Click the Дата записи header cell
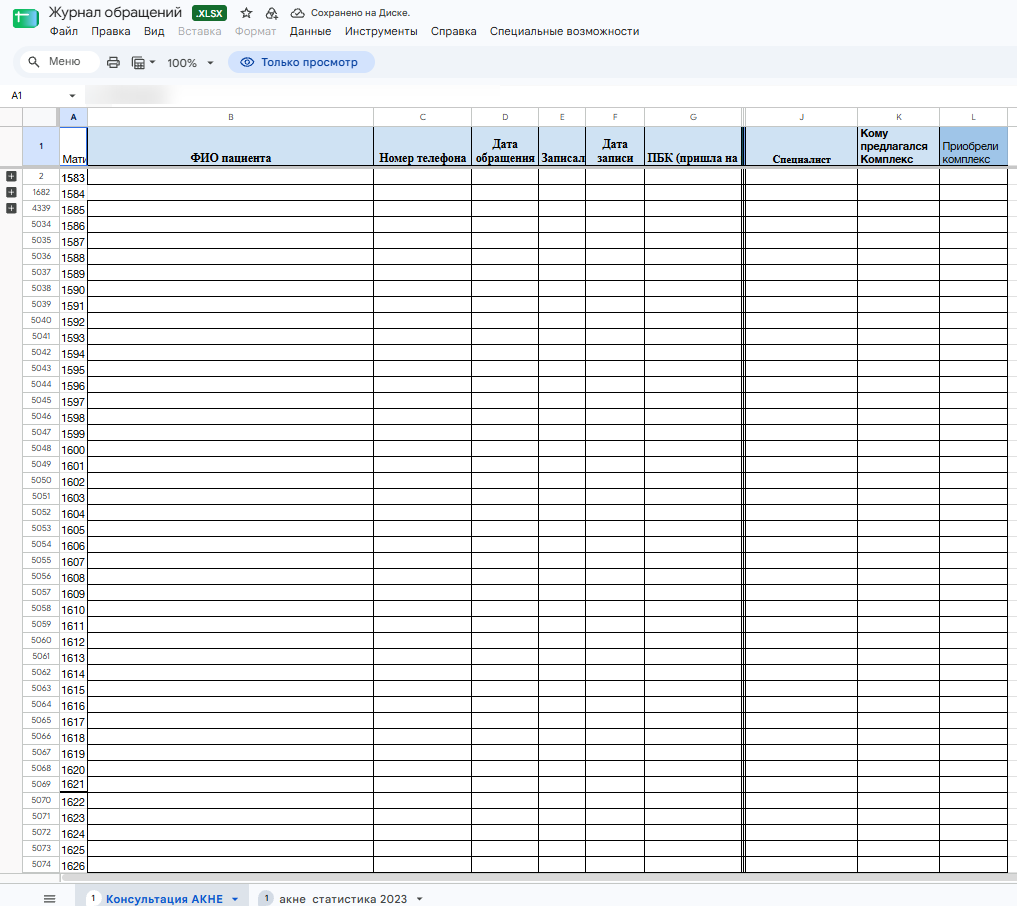 tap(615, 147)
